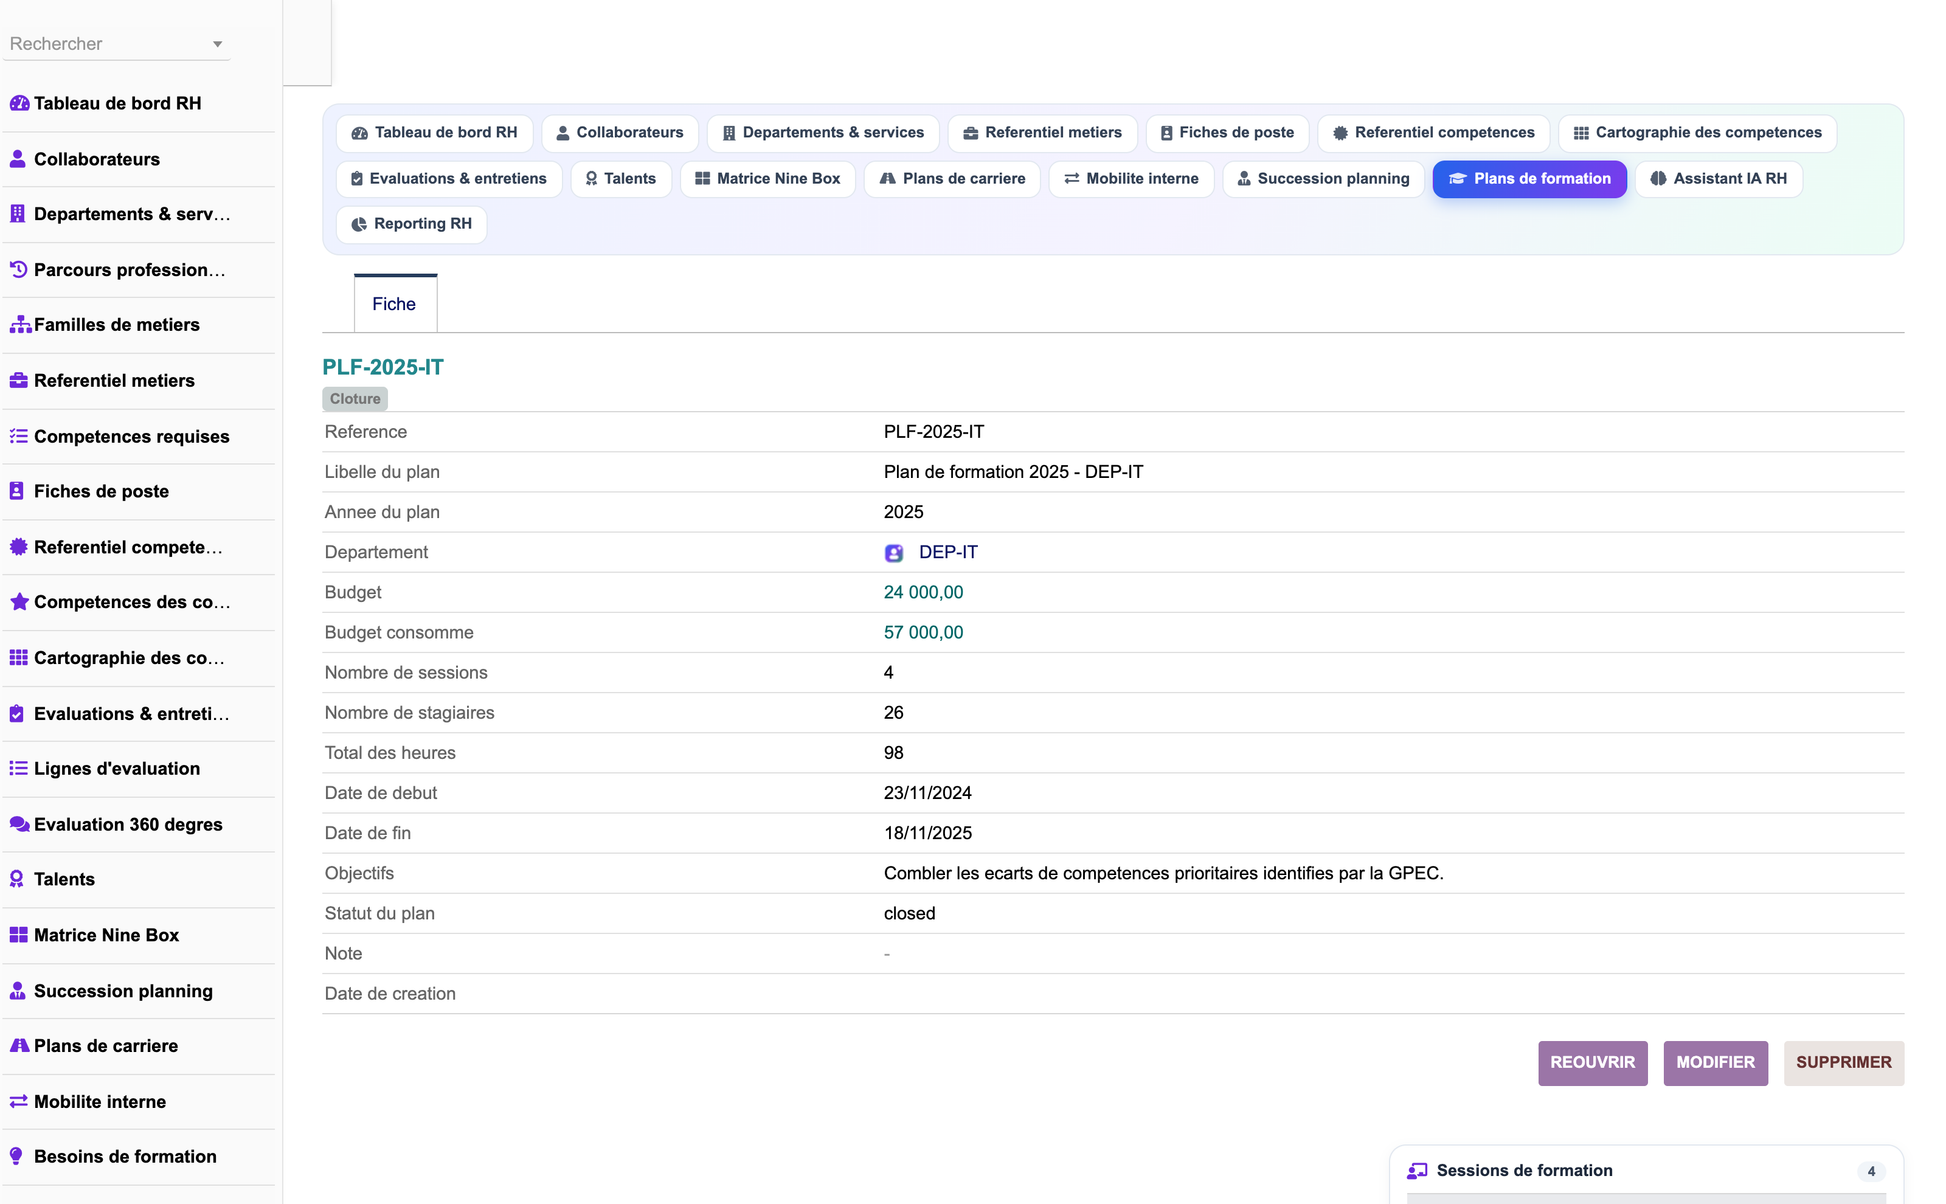Follow the DEP-IT department link
1946x1204 pixels.
pos(948,553)
